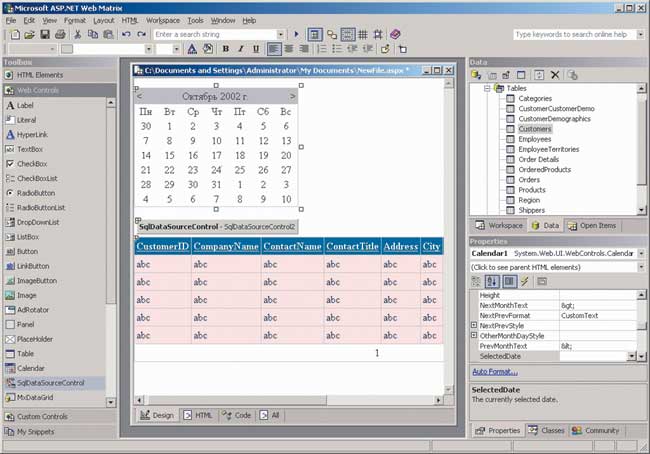
Task: Toggle Align Right button
Action: [304, 49]
